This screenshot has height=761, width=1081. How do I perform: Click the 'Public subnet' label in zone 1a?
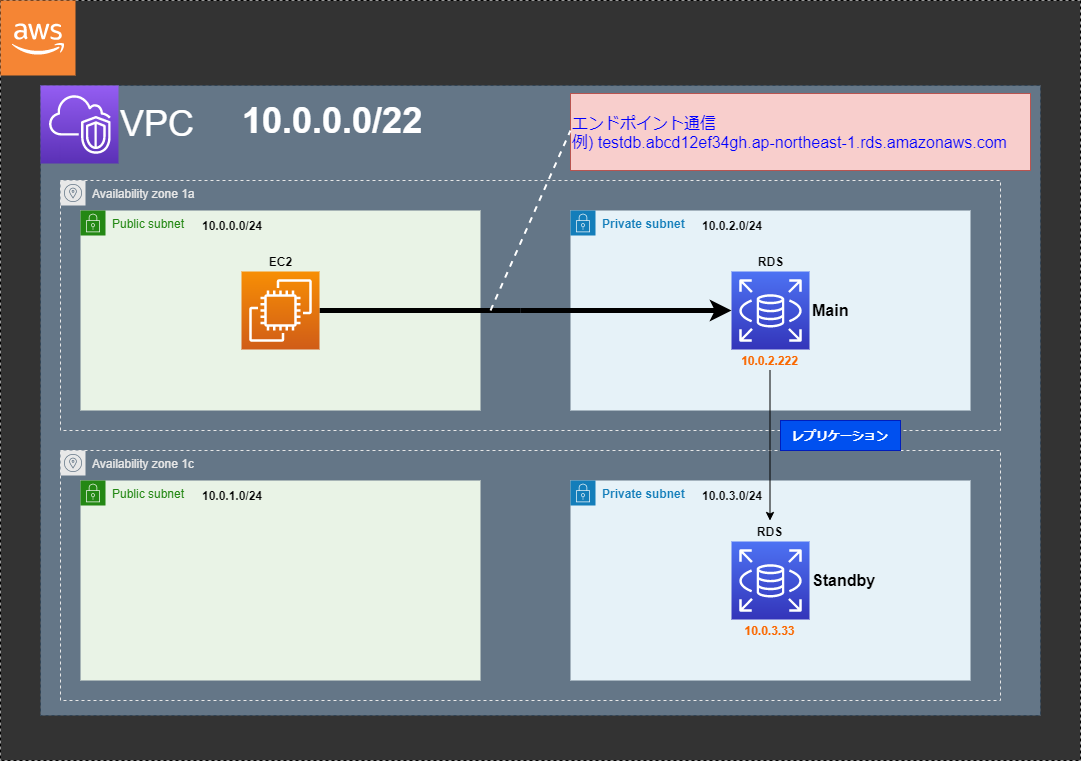pyautogui.click(x=148, y=224)
